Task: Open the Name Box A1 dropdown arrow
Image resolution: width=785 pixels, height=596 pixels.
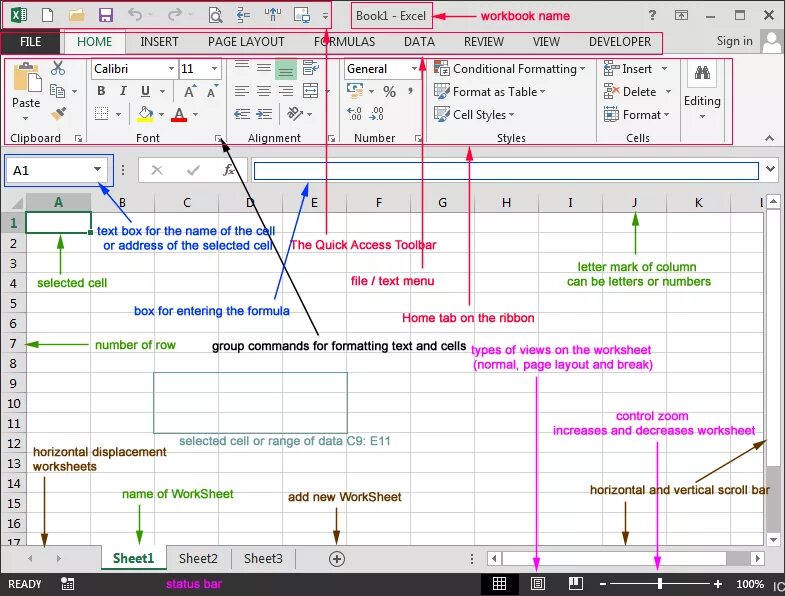Action: [x=97, y=169]
